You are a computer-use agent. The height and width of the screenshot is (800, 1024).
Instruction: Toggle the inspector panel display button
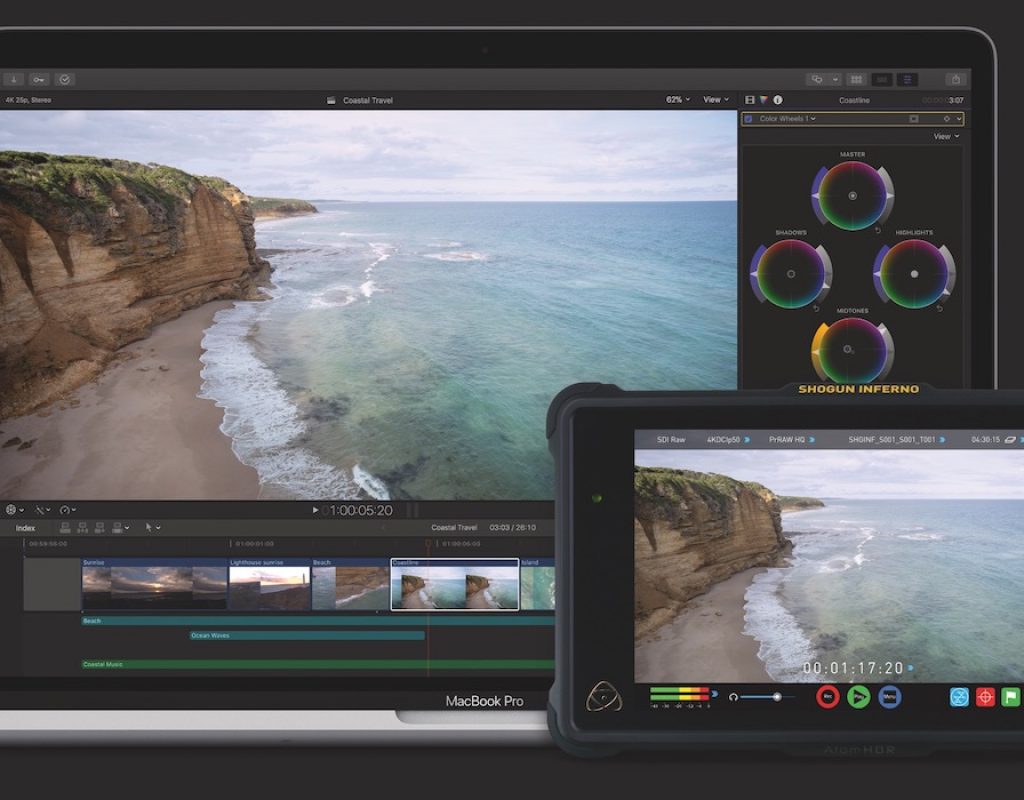tap(907, 80)
